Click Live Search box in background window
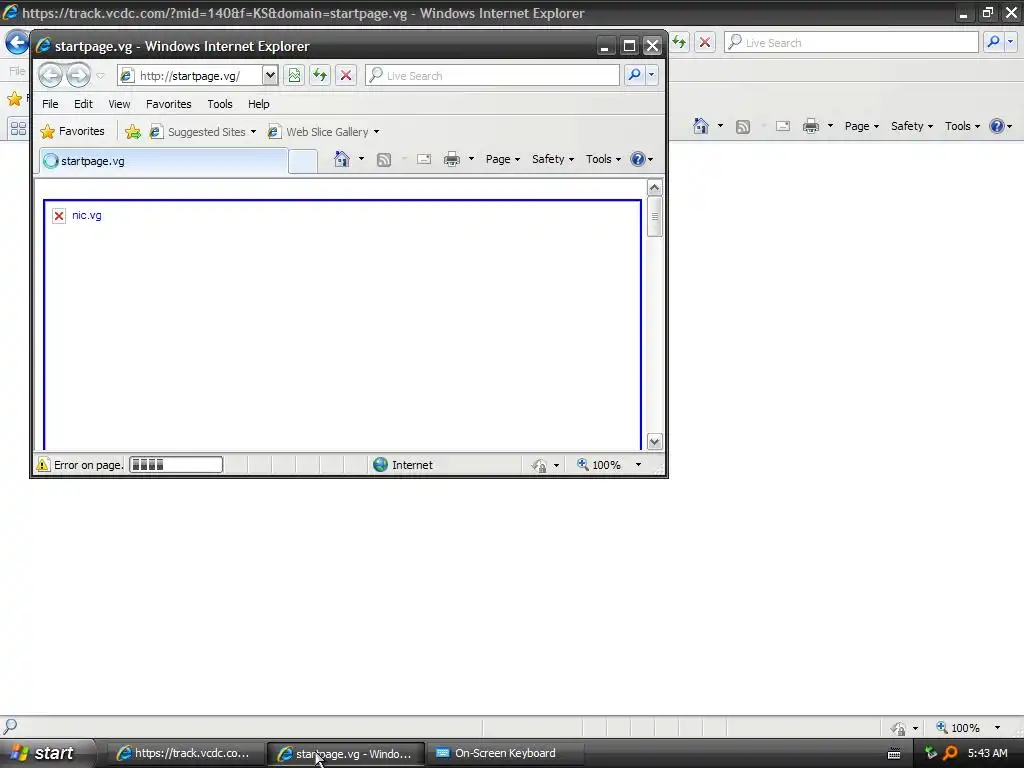Viewport: 1024px width, 768px height. 852,42
